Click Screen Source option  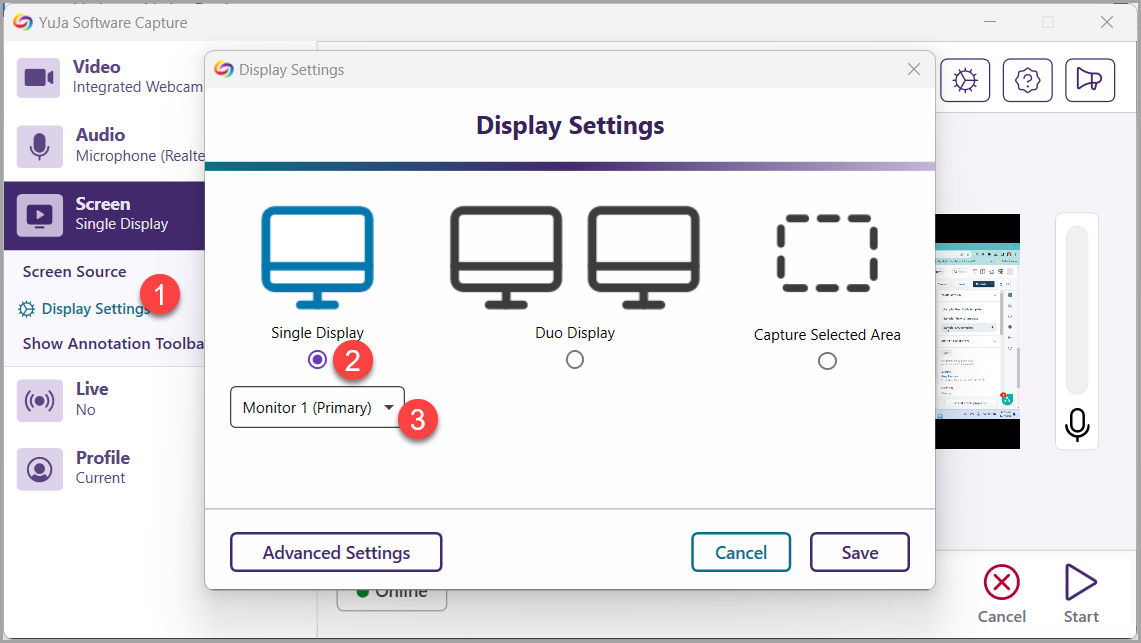[x=74, y=271]
